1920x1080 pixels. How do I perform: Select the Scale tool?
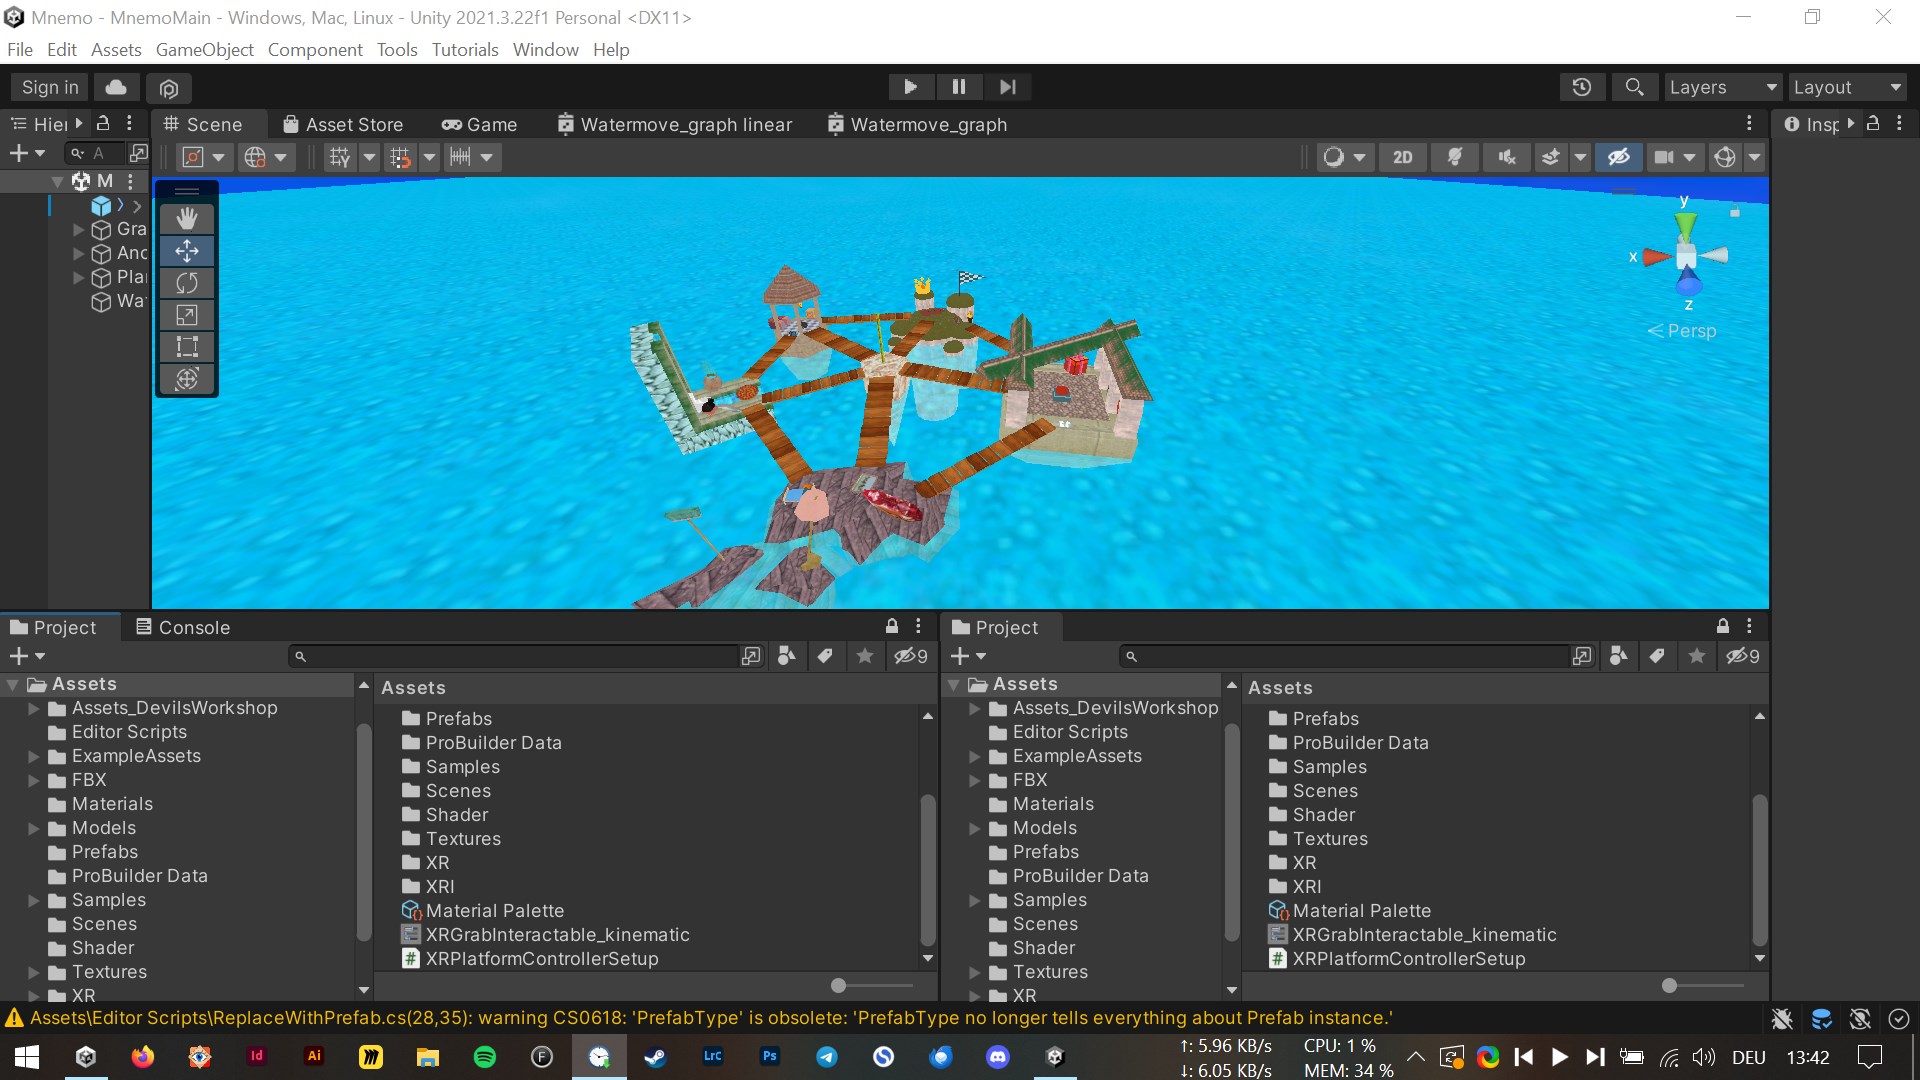pyautogui.click(x=187, y=315)
